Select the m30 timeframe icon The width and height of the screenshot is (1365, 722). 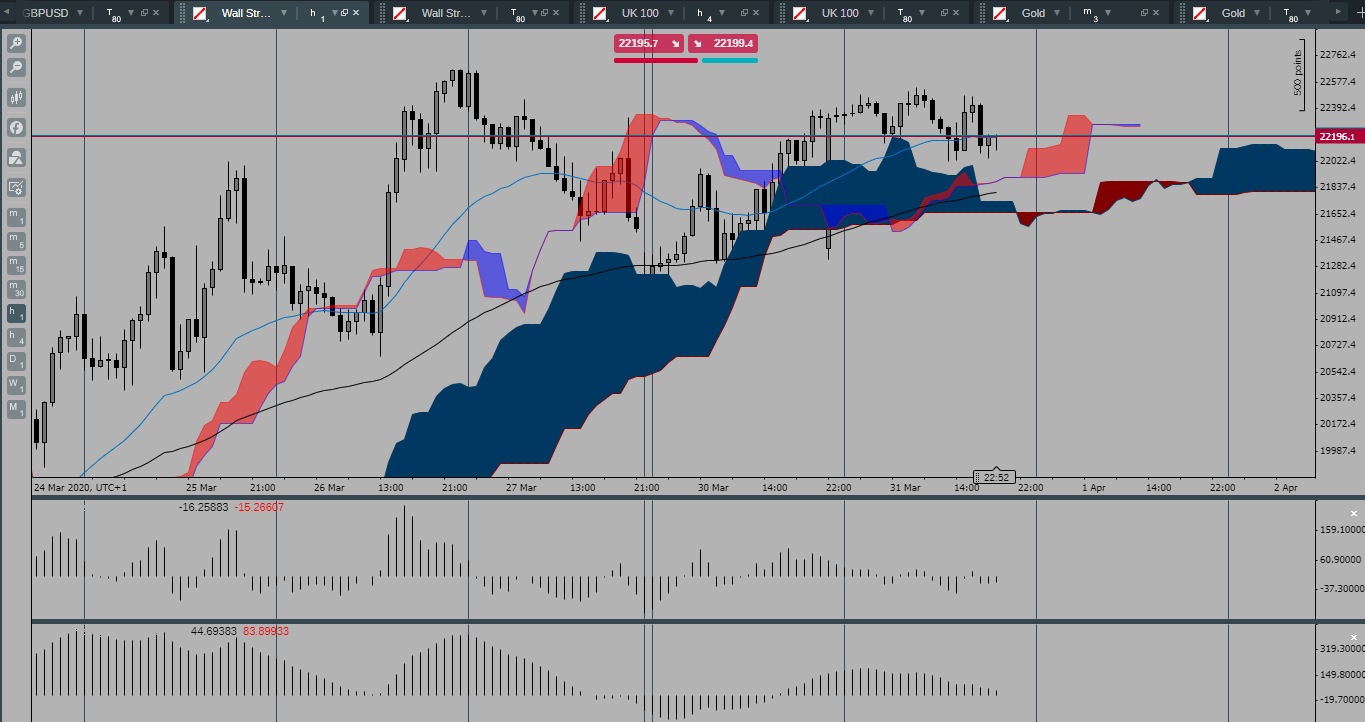point(15,290)
